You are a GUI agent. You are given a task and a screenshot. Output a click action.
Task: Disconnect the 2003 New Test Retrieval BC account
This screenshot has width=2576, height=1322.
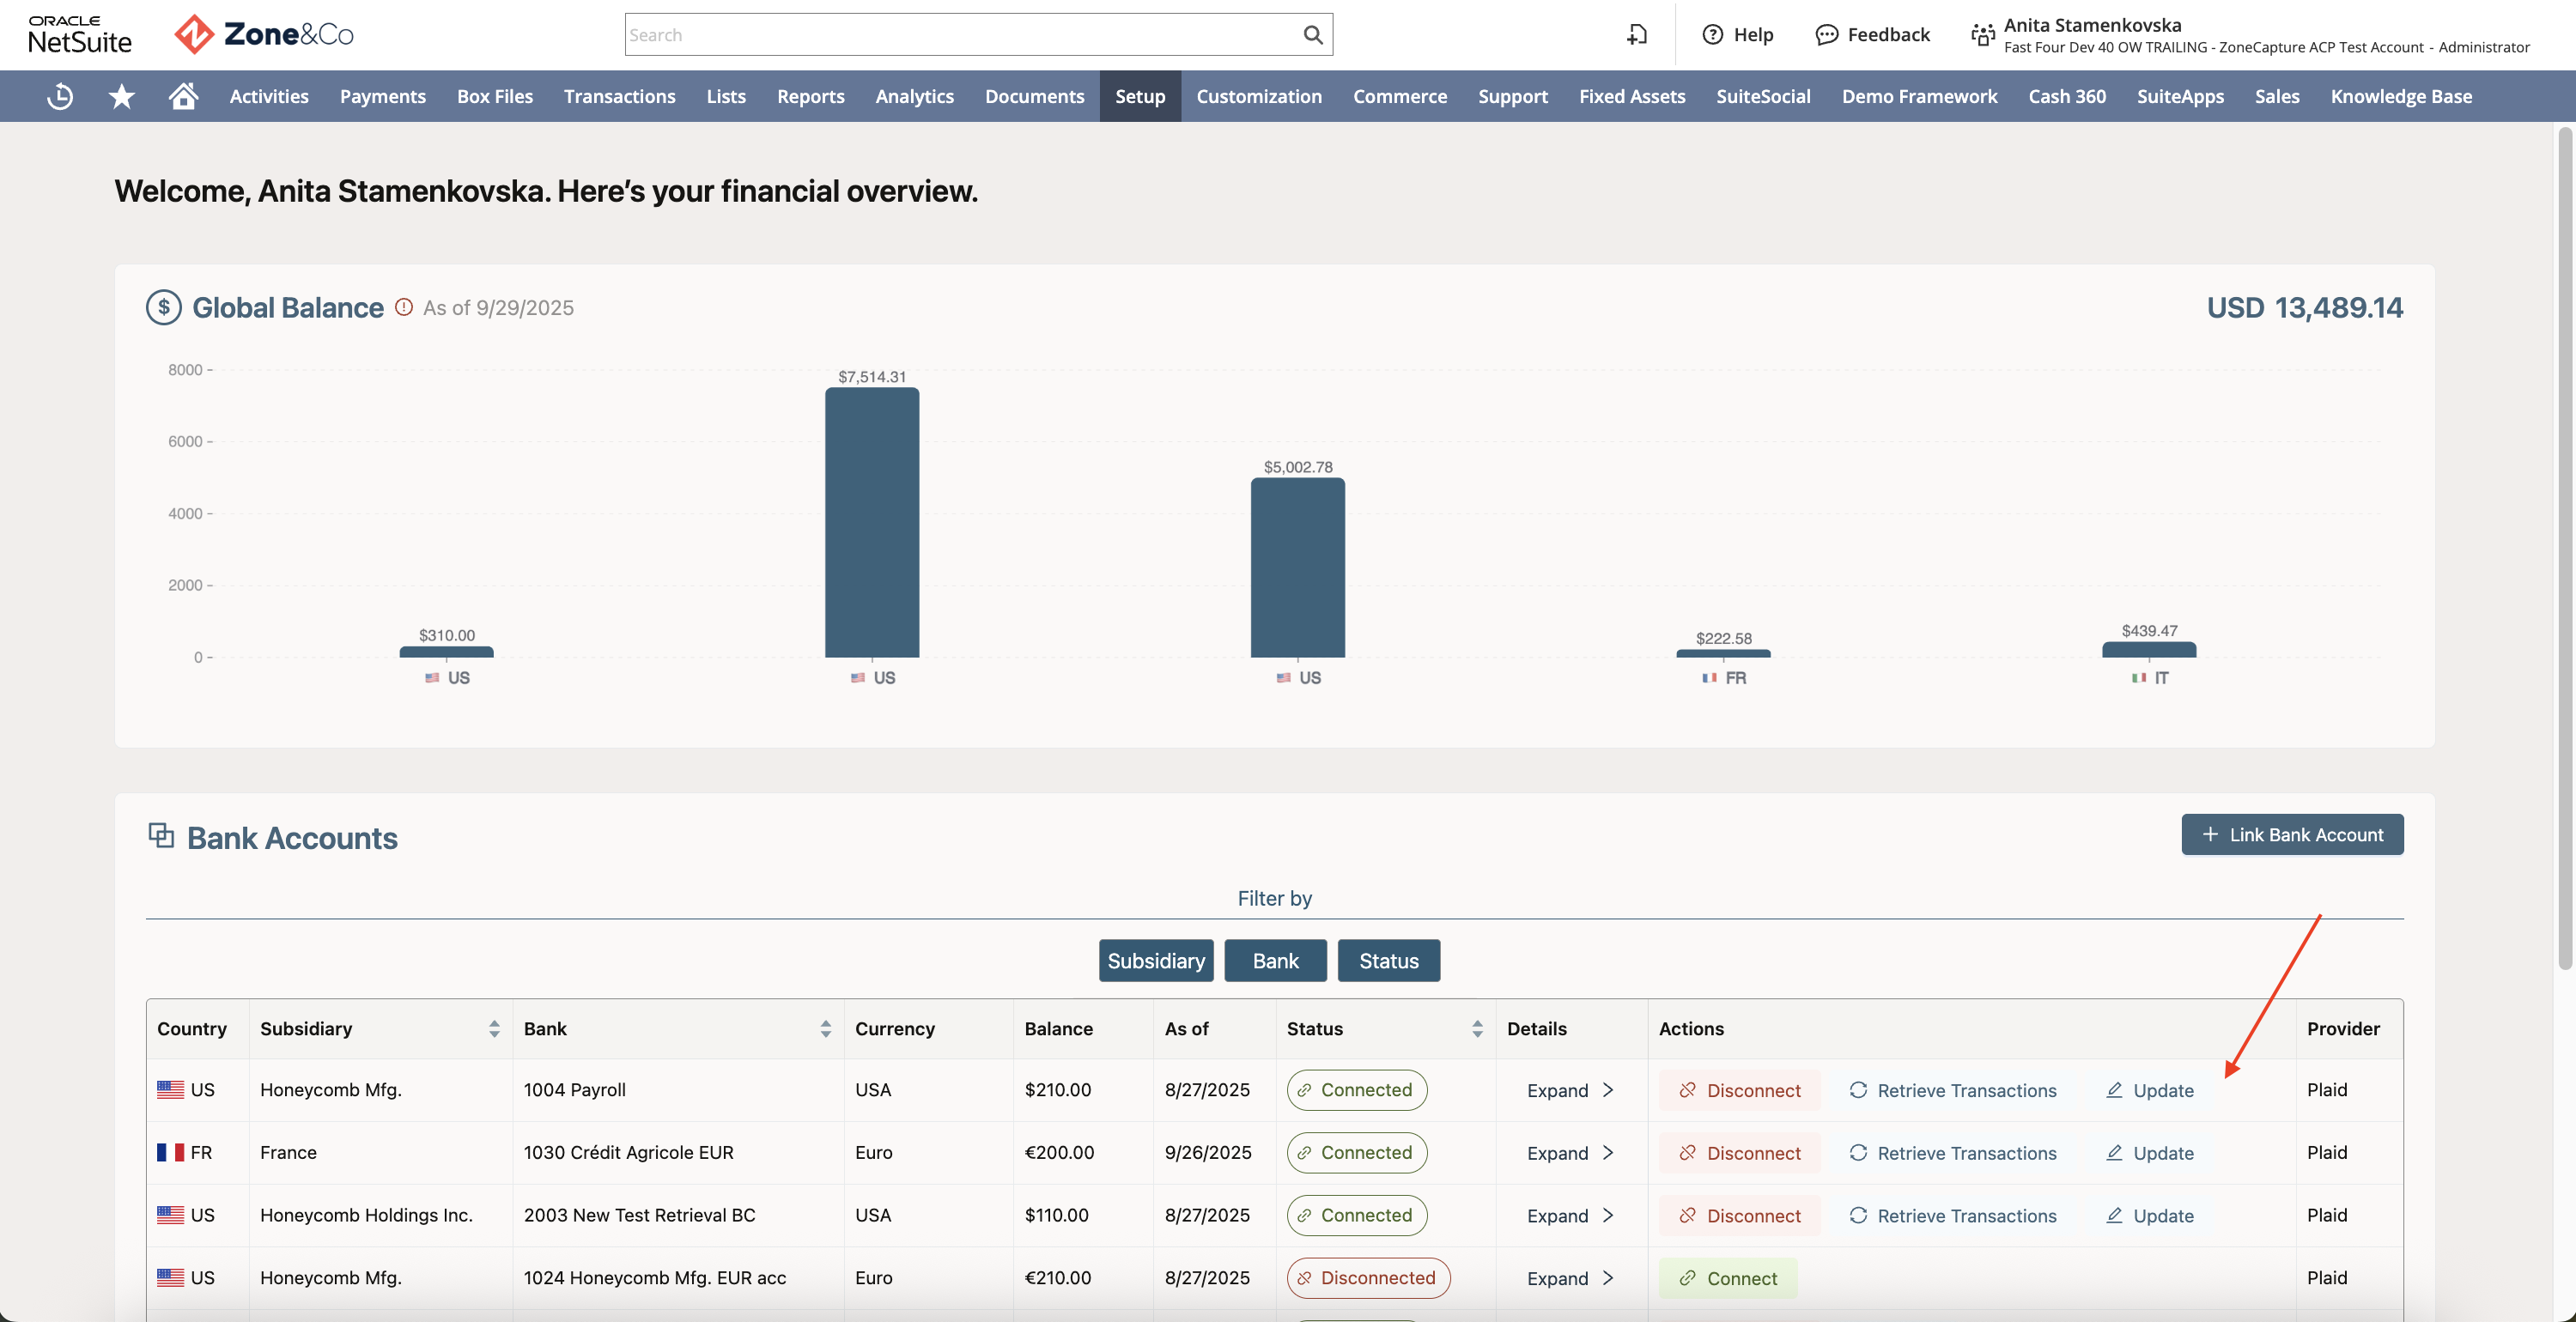1740,1216
